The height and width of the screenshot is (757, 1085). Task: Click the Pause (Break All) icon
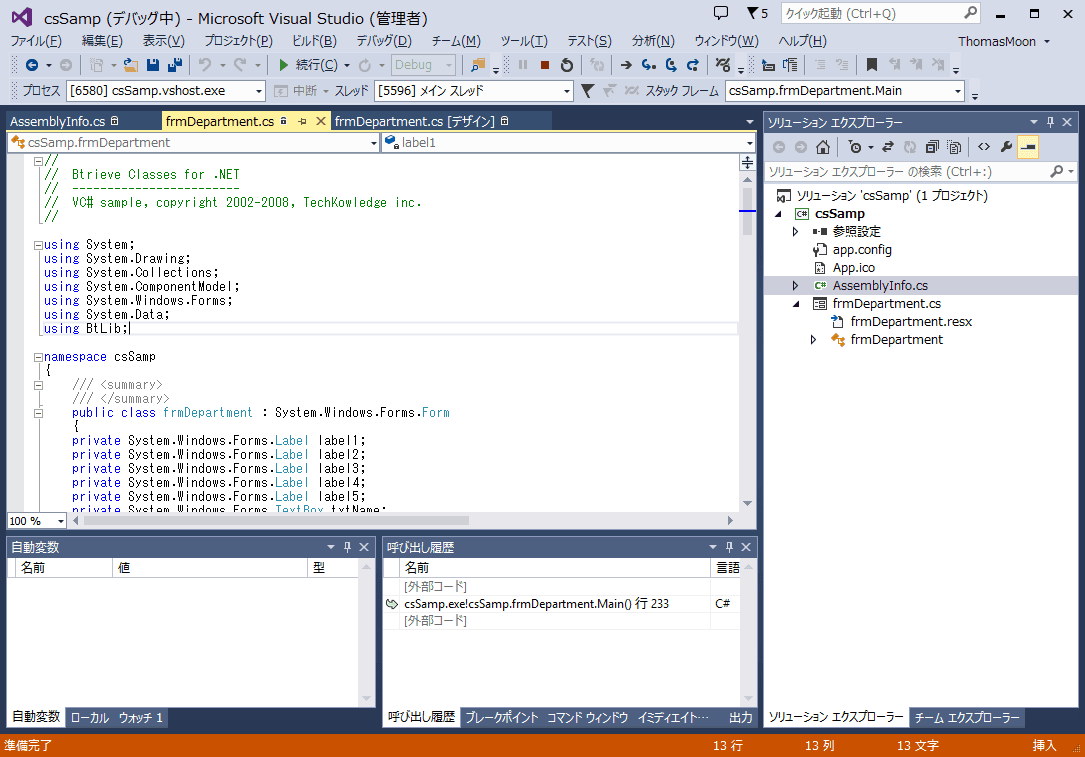pyautogui.click(x=523, y=65)
